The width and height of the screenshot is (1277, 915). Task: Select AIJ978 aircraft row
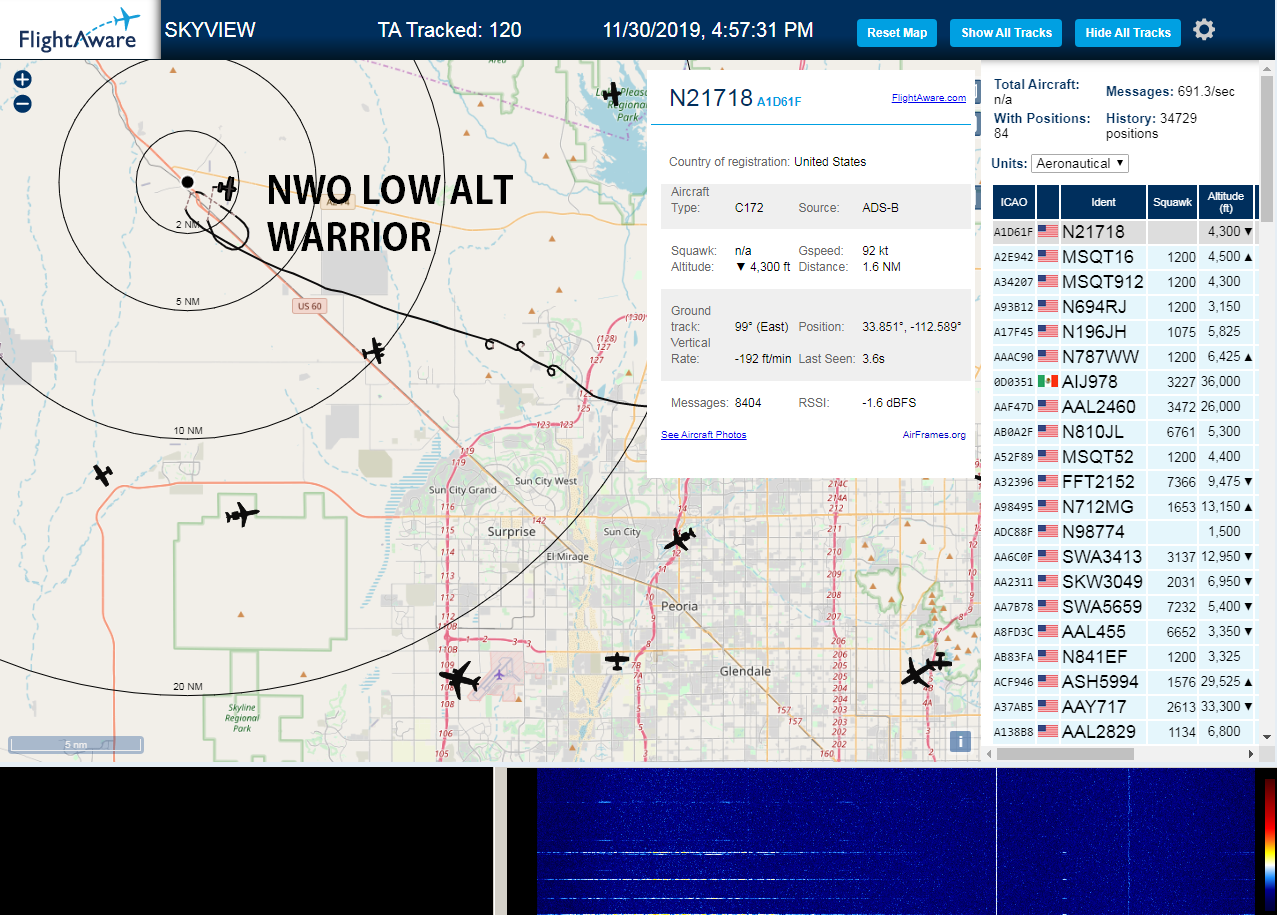[x=1123, y=382]
